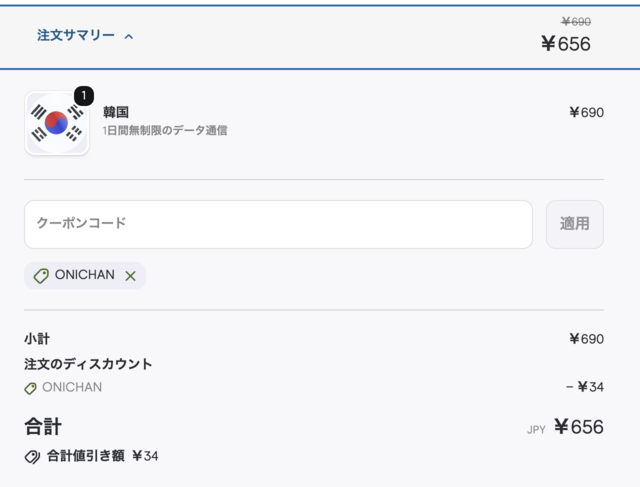This screenshot has width=640, height=487.
Task: Click the 韓国 product name
Action: click(x=116, y=112)
